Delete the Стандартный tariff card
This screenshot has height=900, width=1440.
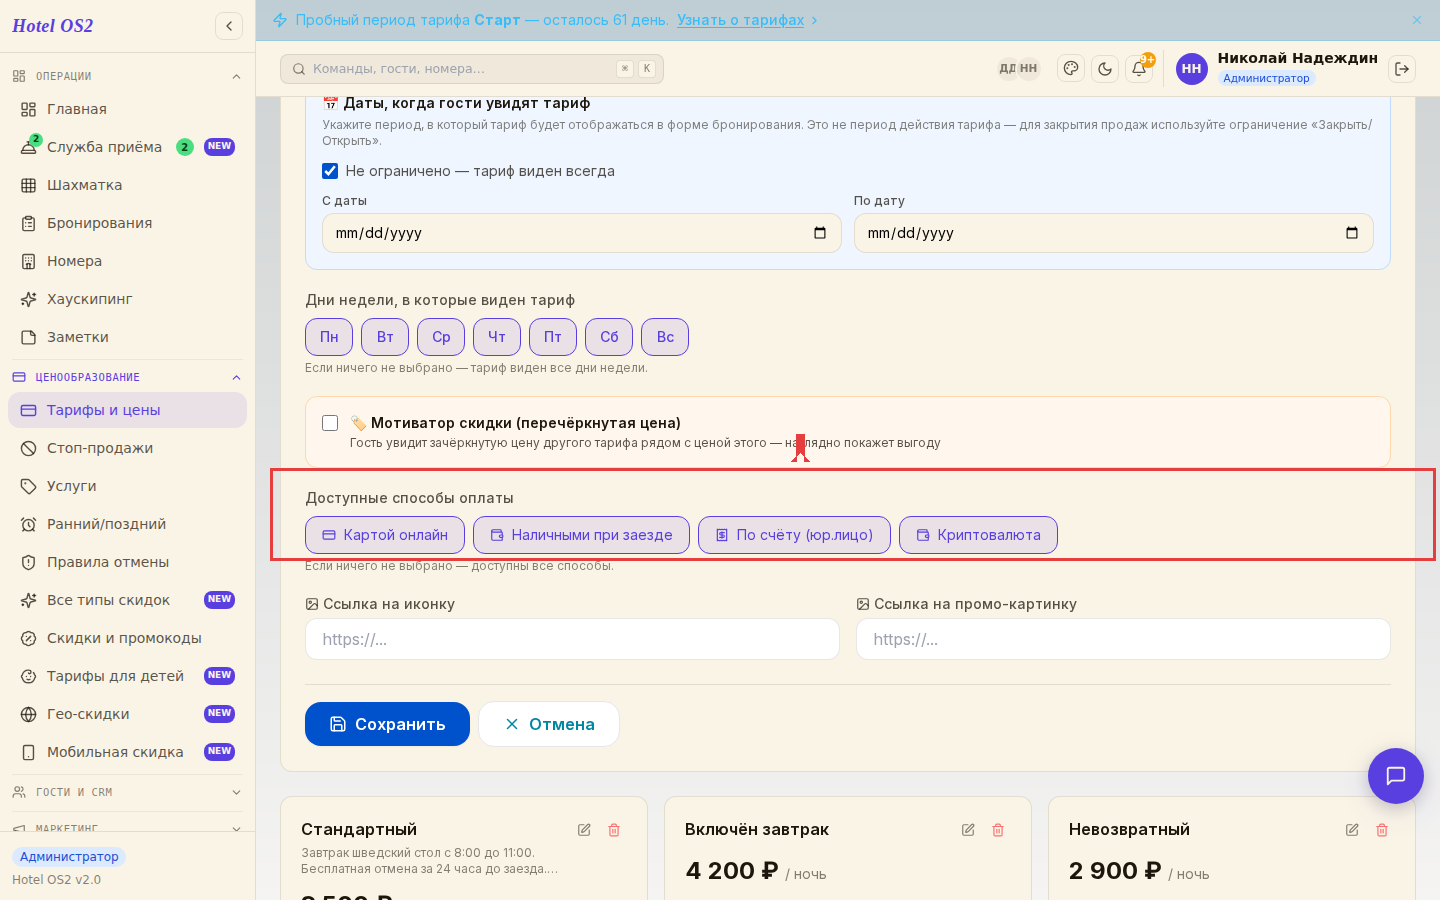point(614,830)
